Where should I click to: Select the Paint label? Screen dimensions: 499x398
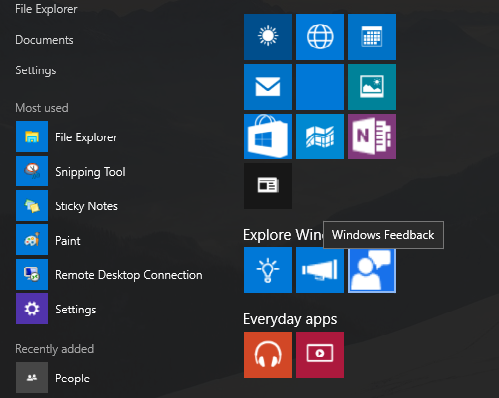(68, 241)
